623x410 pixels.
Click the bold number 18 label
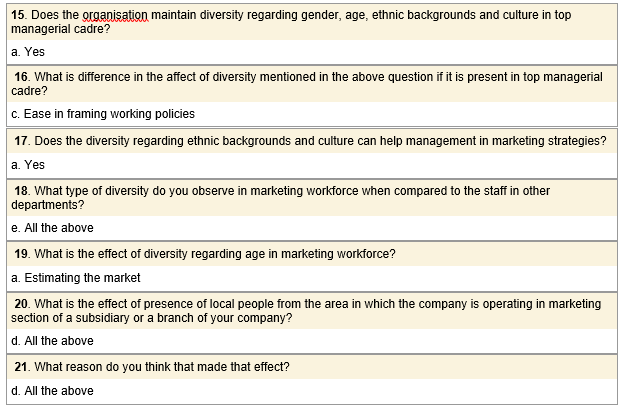coord(22,190)
